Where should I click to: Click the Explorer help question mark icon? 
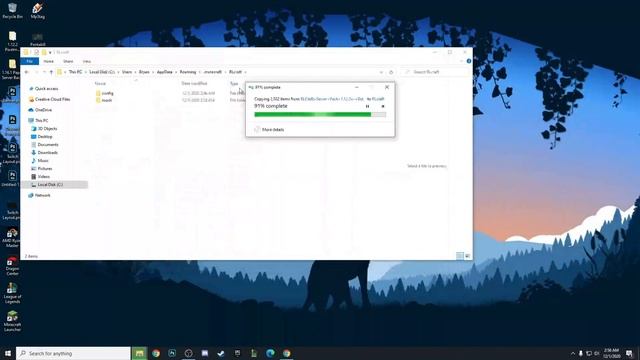[469, 61]
